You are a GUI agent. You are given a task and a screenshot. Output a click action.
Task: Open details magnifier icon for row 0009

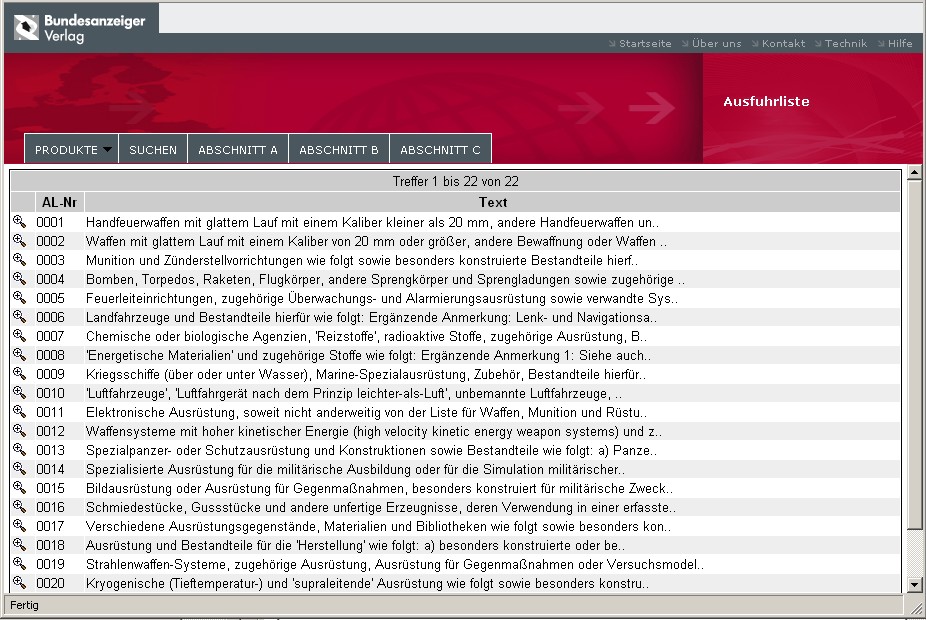tap(19, 374)
